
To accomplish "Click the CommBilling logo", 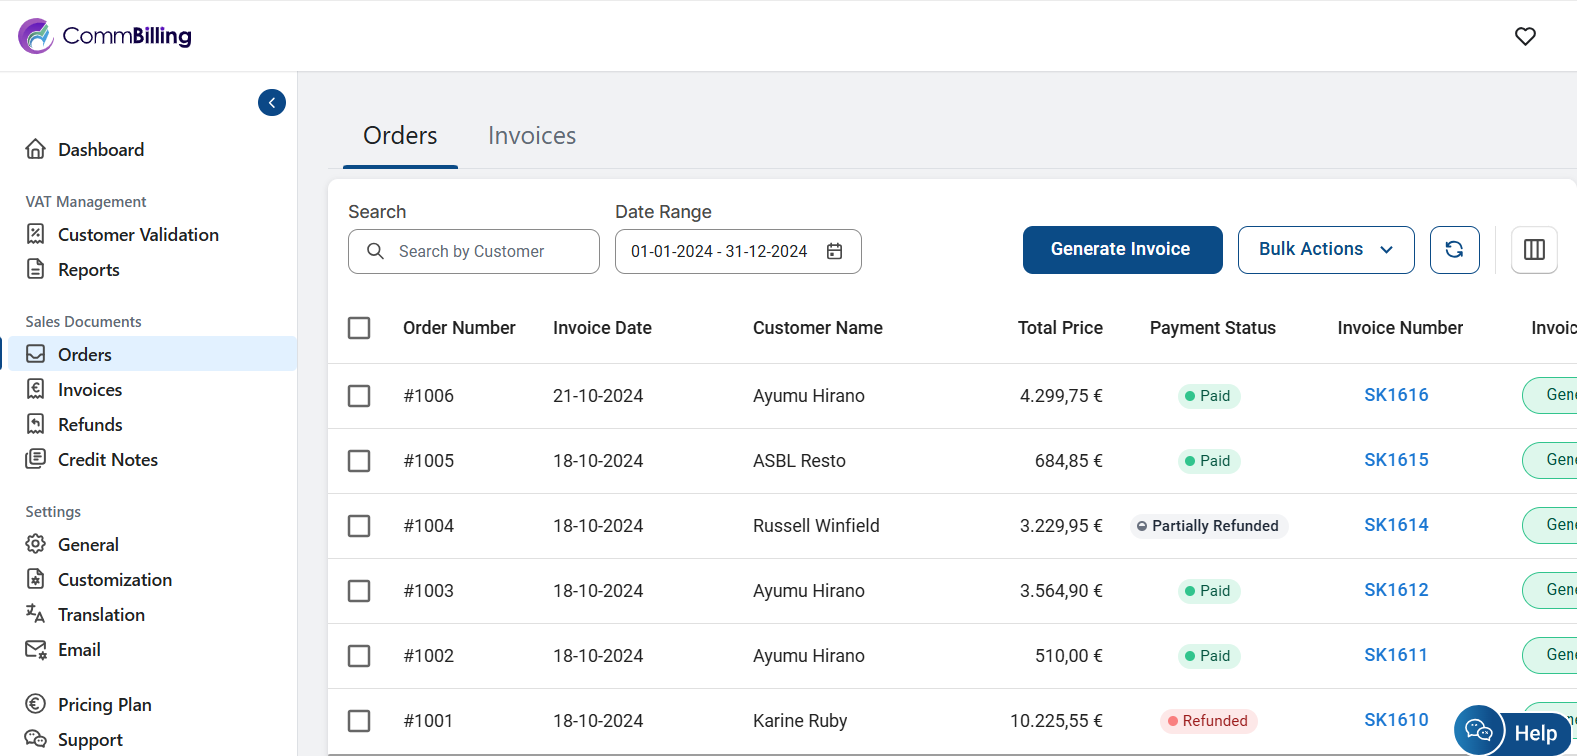I will (x=105, y=36).
